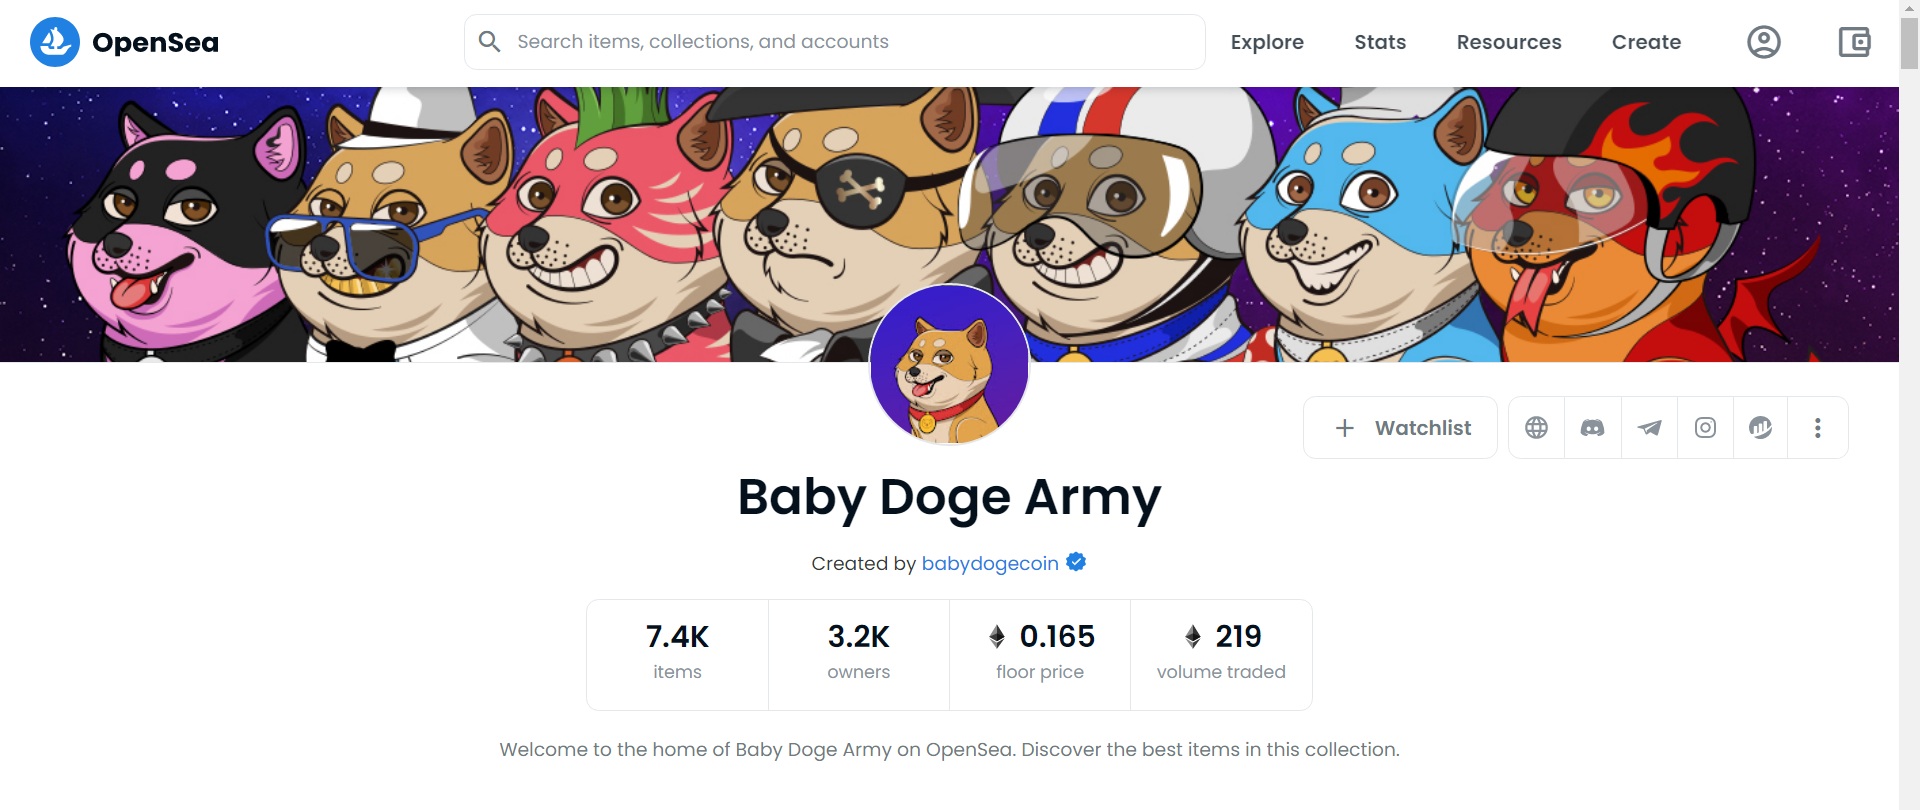Viewport: 1920px width, 810px height.
Task: Open the babydogecoin creator link
Action: 989,563
